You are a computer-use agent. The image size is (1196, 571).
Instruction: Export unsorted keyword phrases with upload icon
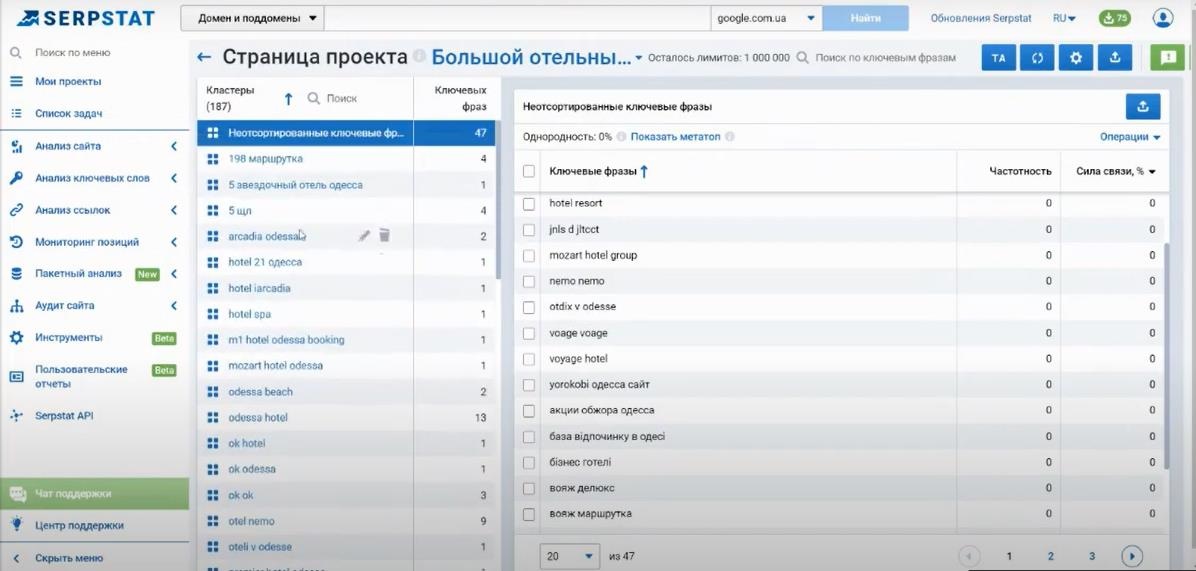pyautogui.click(x=1143, y=107)
